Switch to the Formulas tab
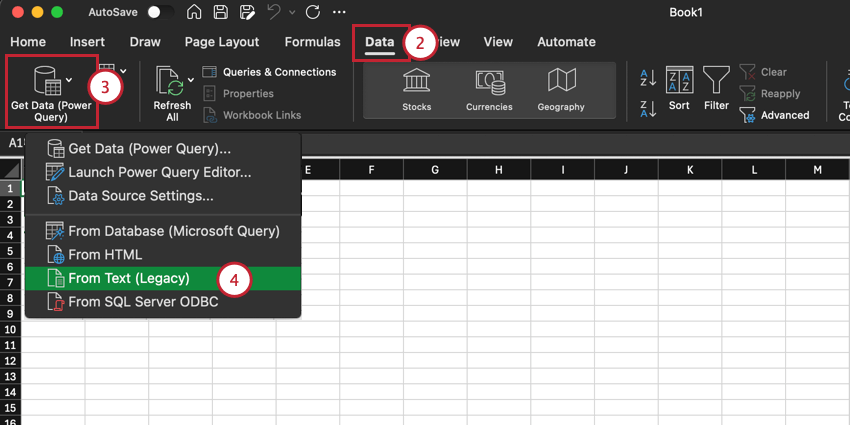The image size is (850, 425). coord(313,42)
